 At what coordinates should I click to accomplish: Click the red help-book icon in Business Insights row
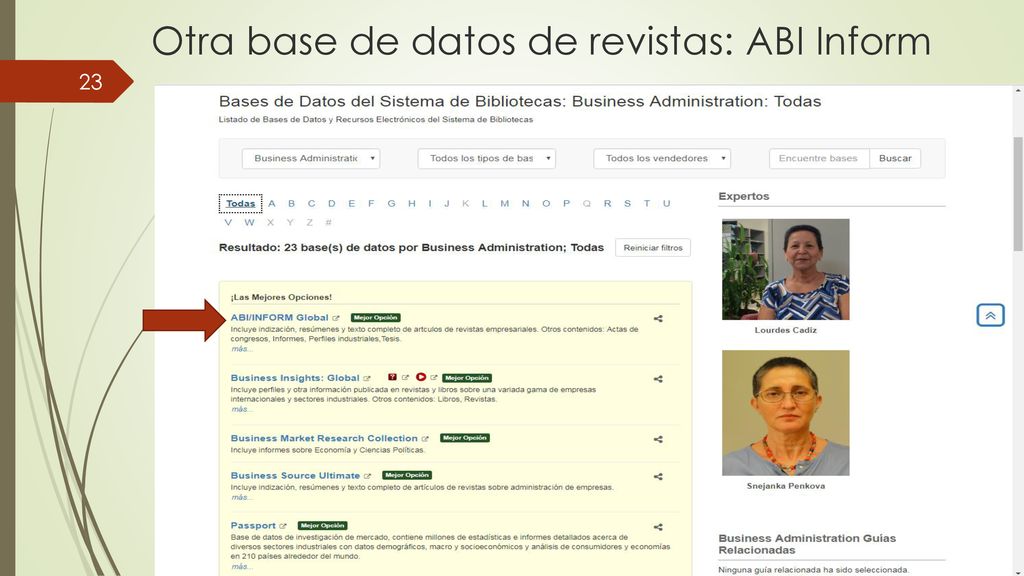pos(392,377)
